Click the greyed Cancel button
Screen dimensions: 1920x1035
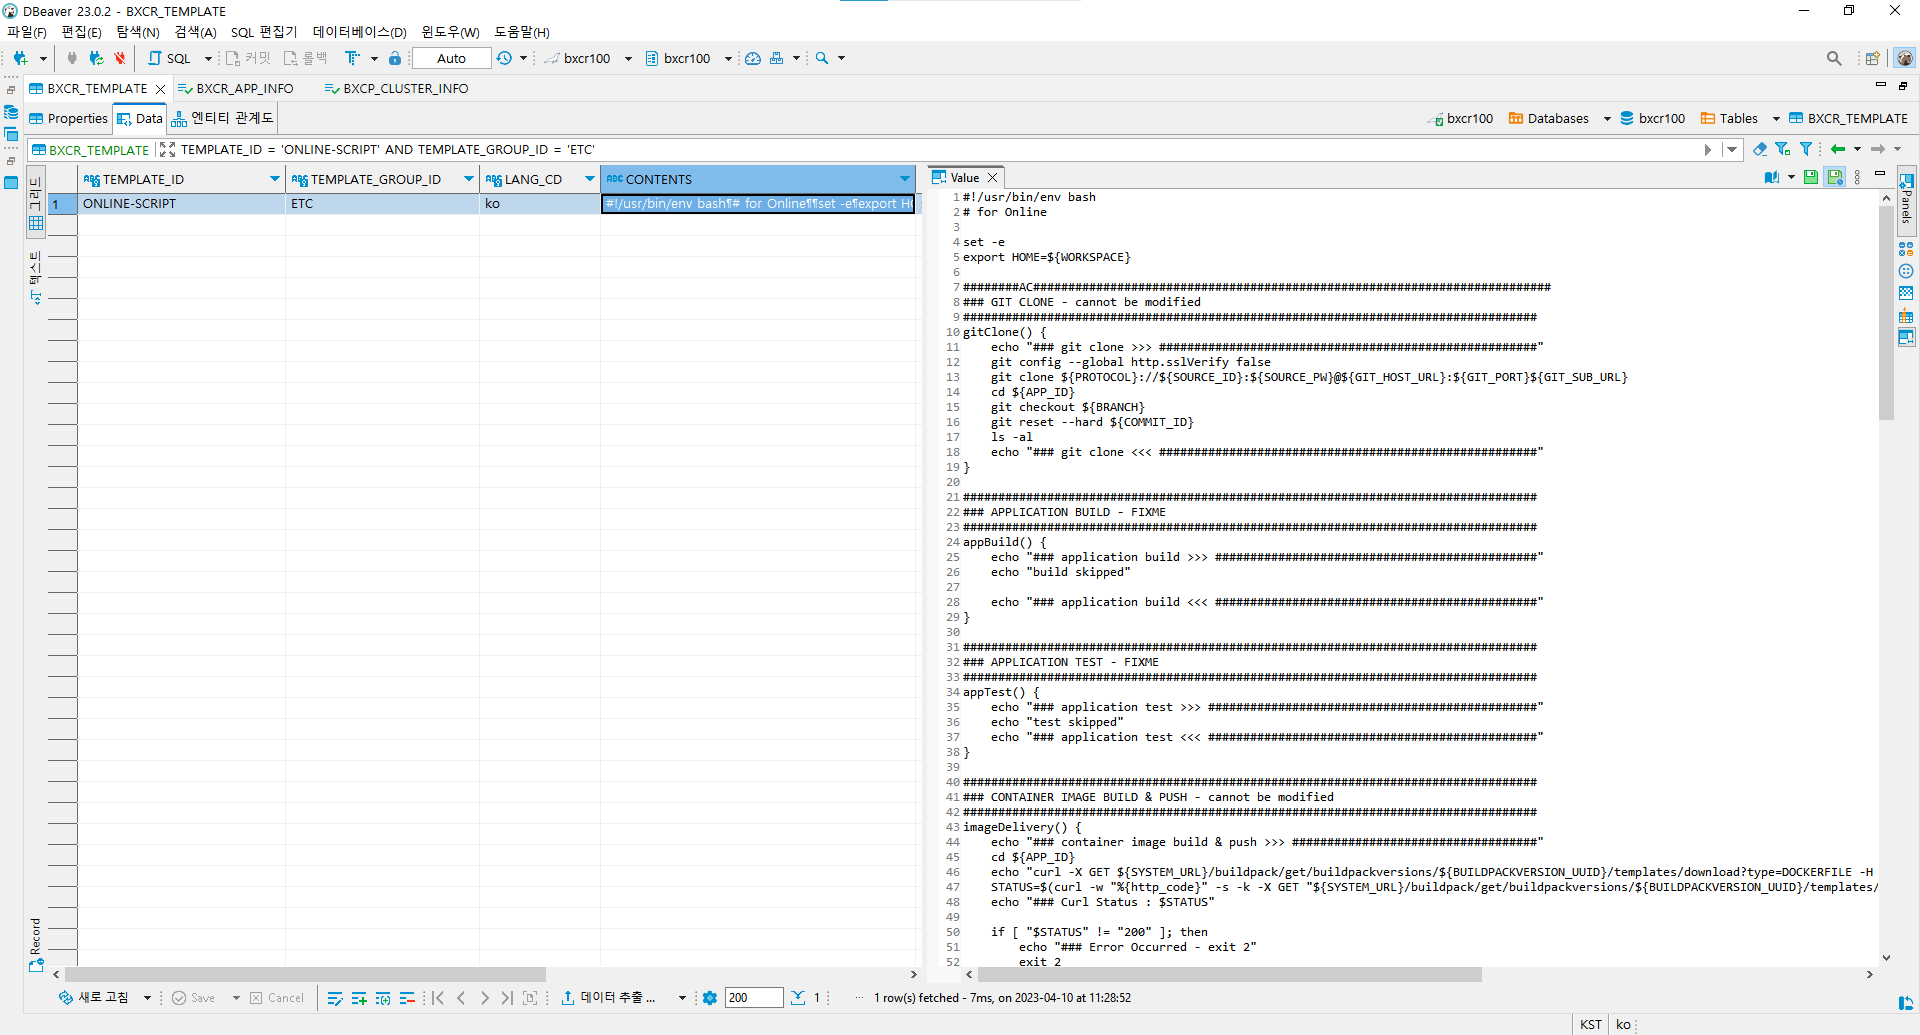[x=277, y=998]
